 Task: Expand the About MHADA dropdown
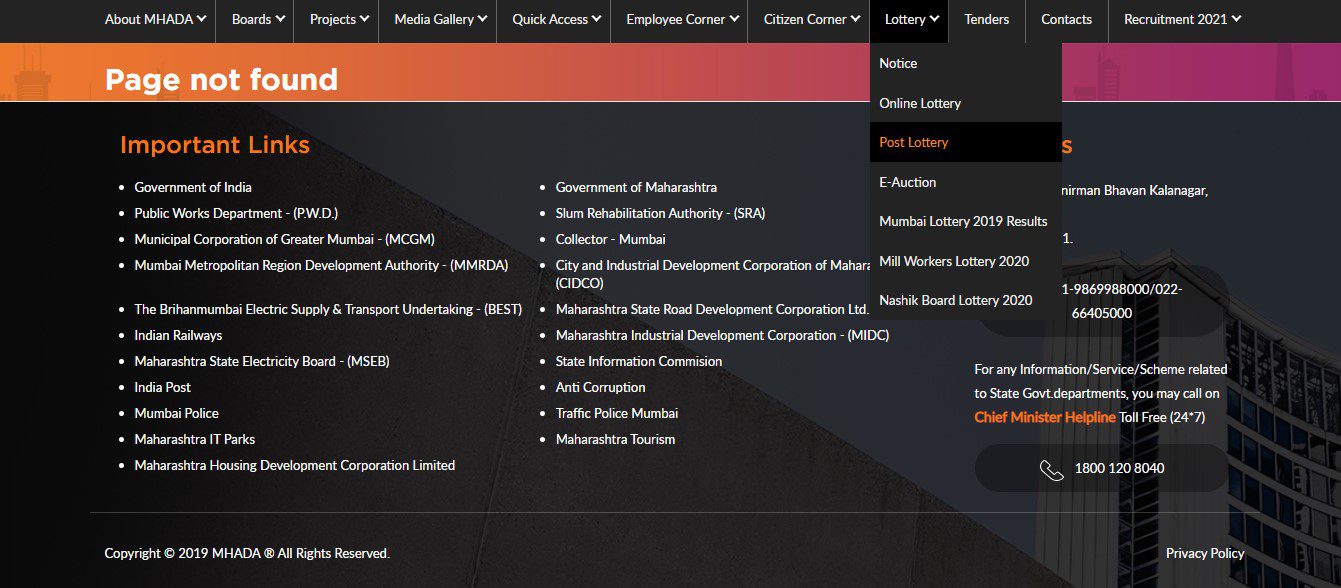155,19
